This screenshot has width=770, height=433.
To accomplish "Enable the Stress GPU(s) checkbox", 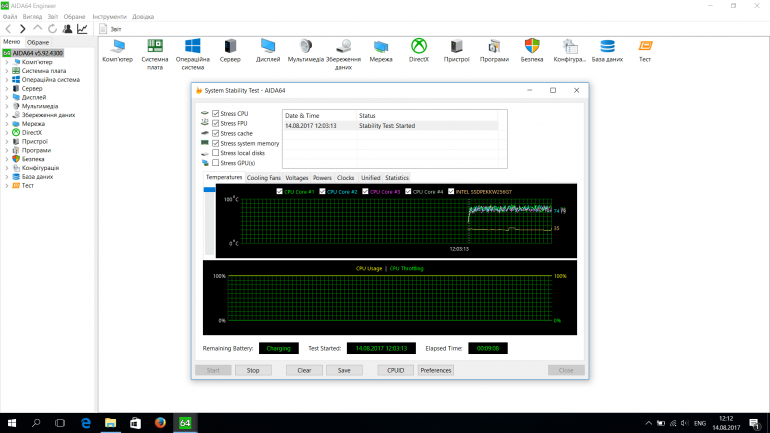I will coord(216,162).
